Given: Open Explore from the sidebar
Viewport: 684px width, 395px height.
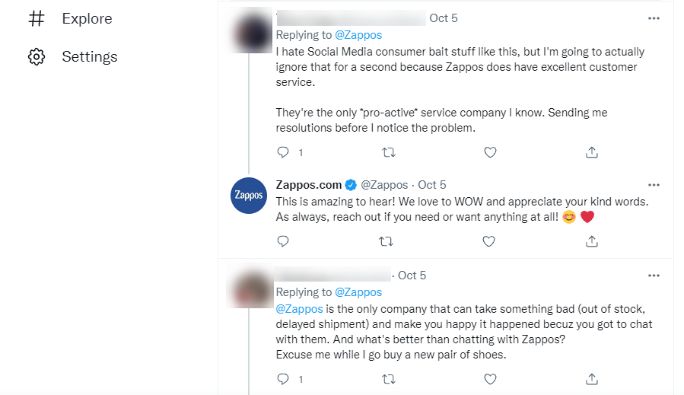Looking at the screenshot, I should pos(70,19).
